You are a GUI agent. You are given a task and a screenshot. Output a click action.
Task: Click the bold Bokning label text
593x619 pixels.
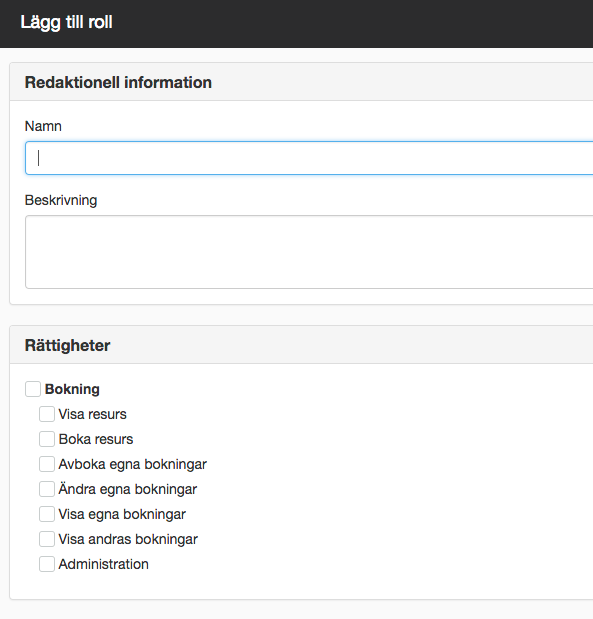[72, 389]
